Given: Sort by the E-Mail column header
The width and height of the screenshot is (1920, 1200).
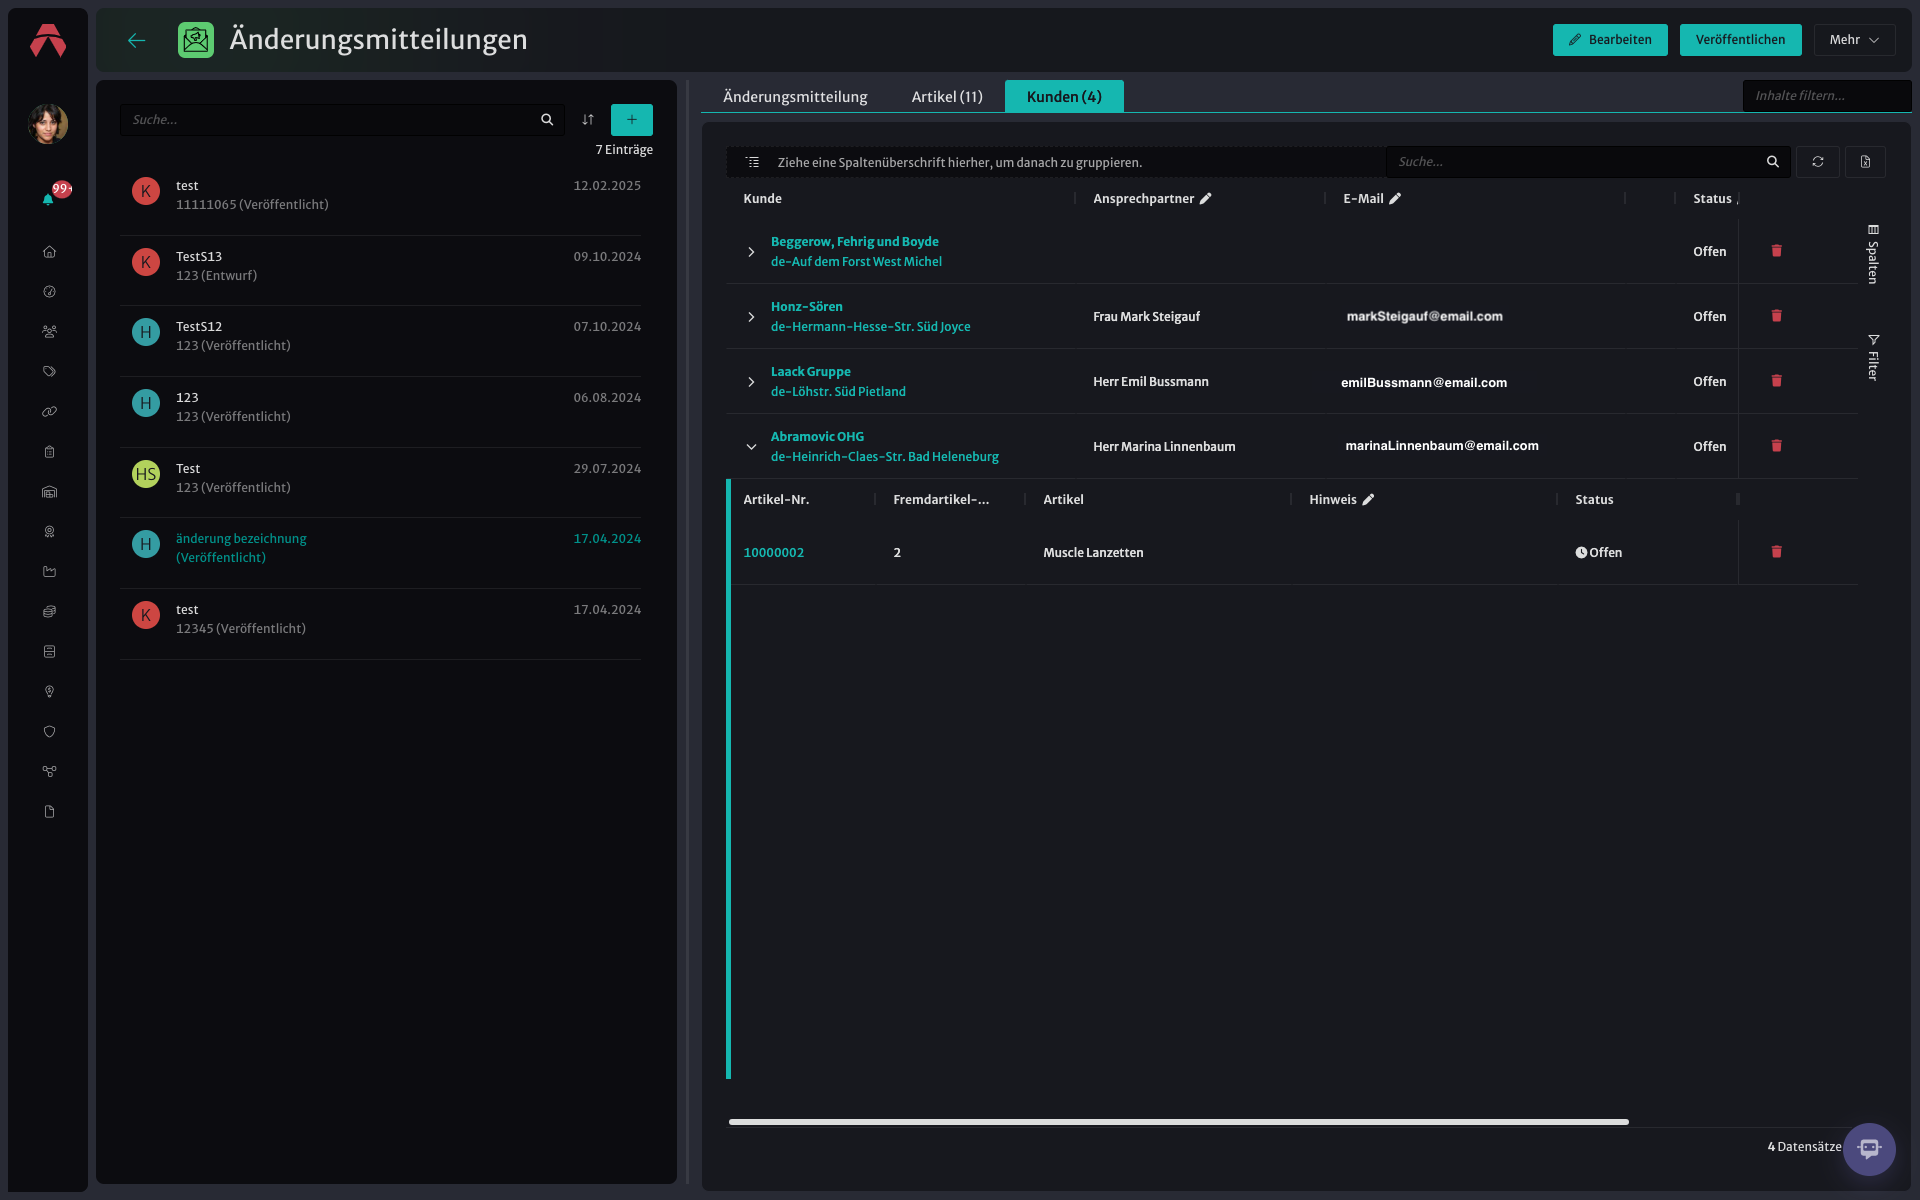Looking at the screenshot, I should point(1363,199).
